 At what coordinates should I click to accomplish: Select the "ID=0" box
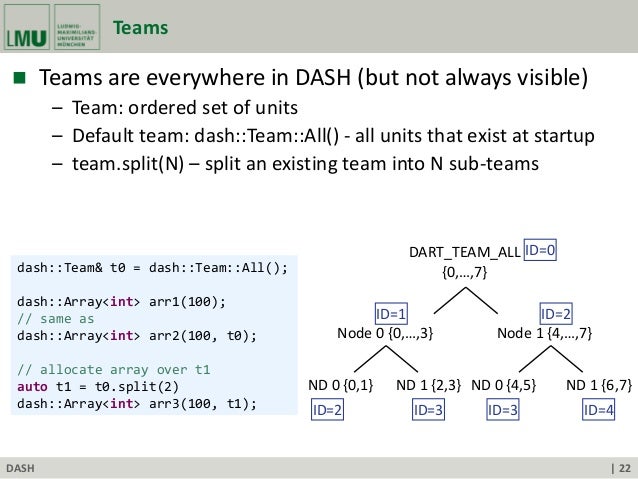click(x=540, y=250)
